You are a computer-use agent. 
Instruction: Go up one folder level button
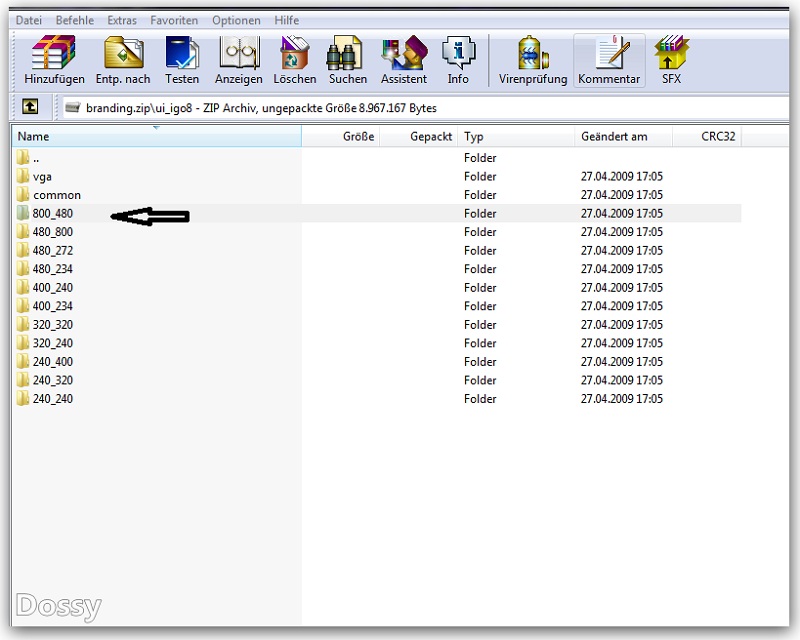30,107
